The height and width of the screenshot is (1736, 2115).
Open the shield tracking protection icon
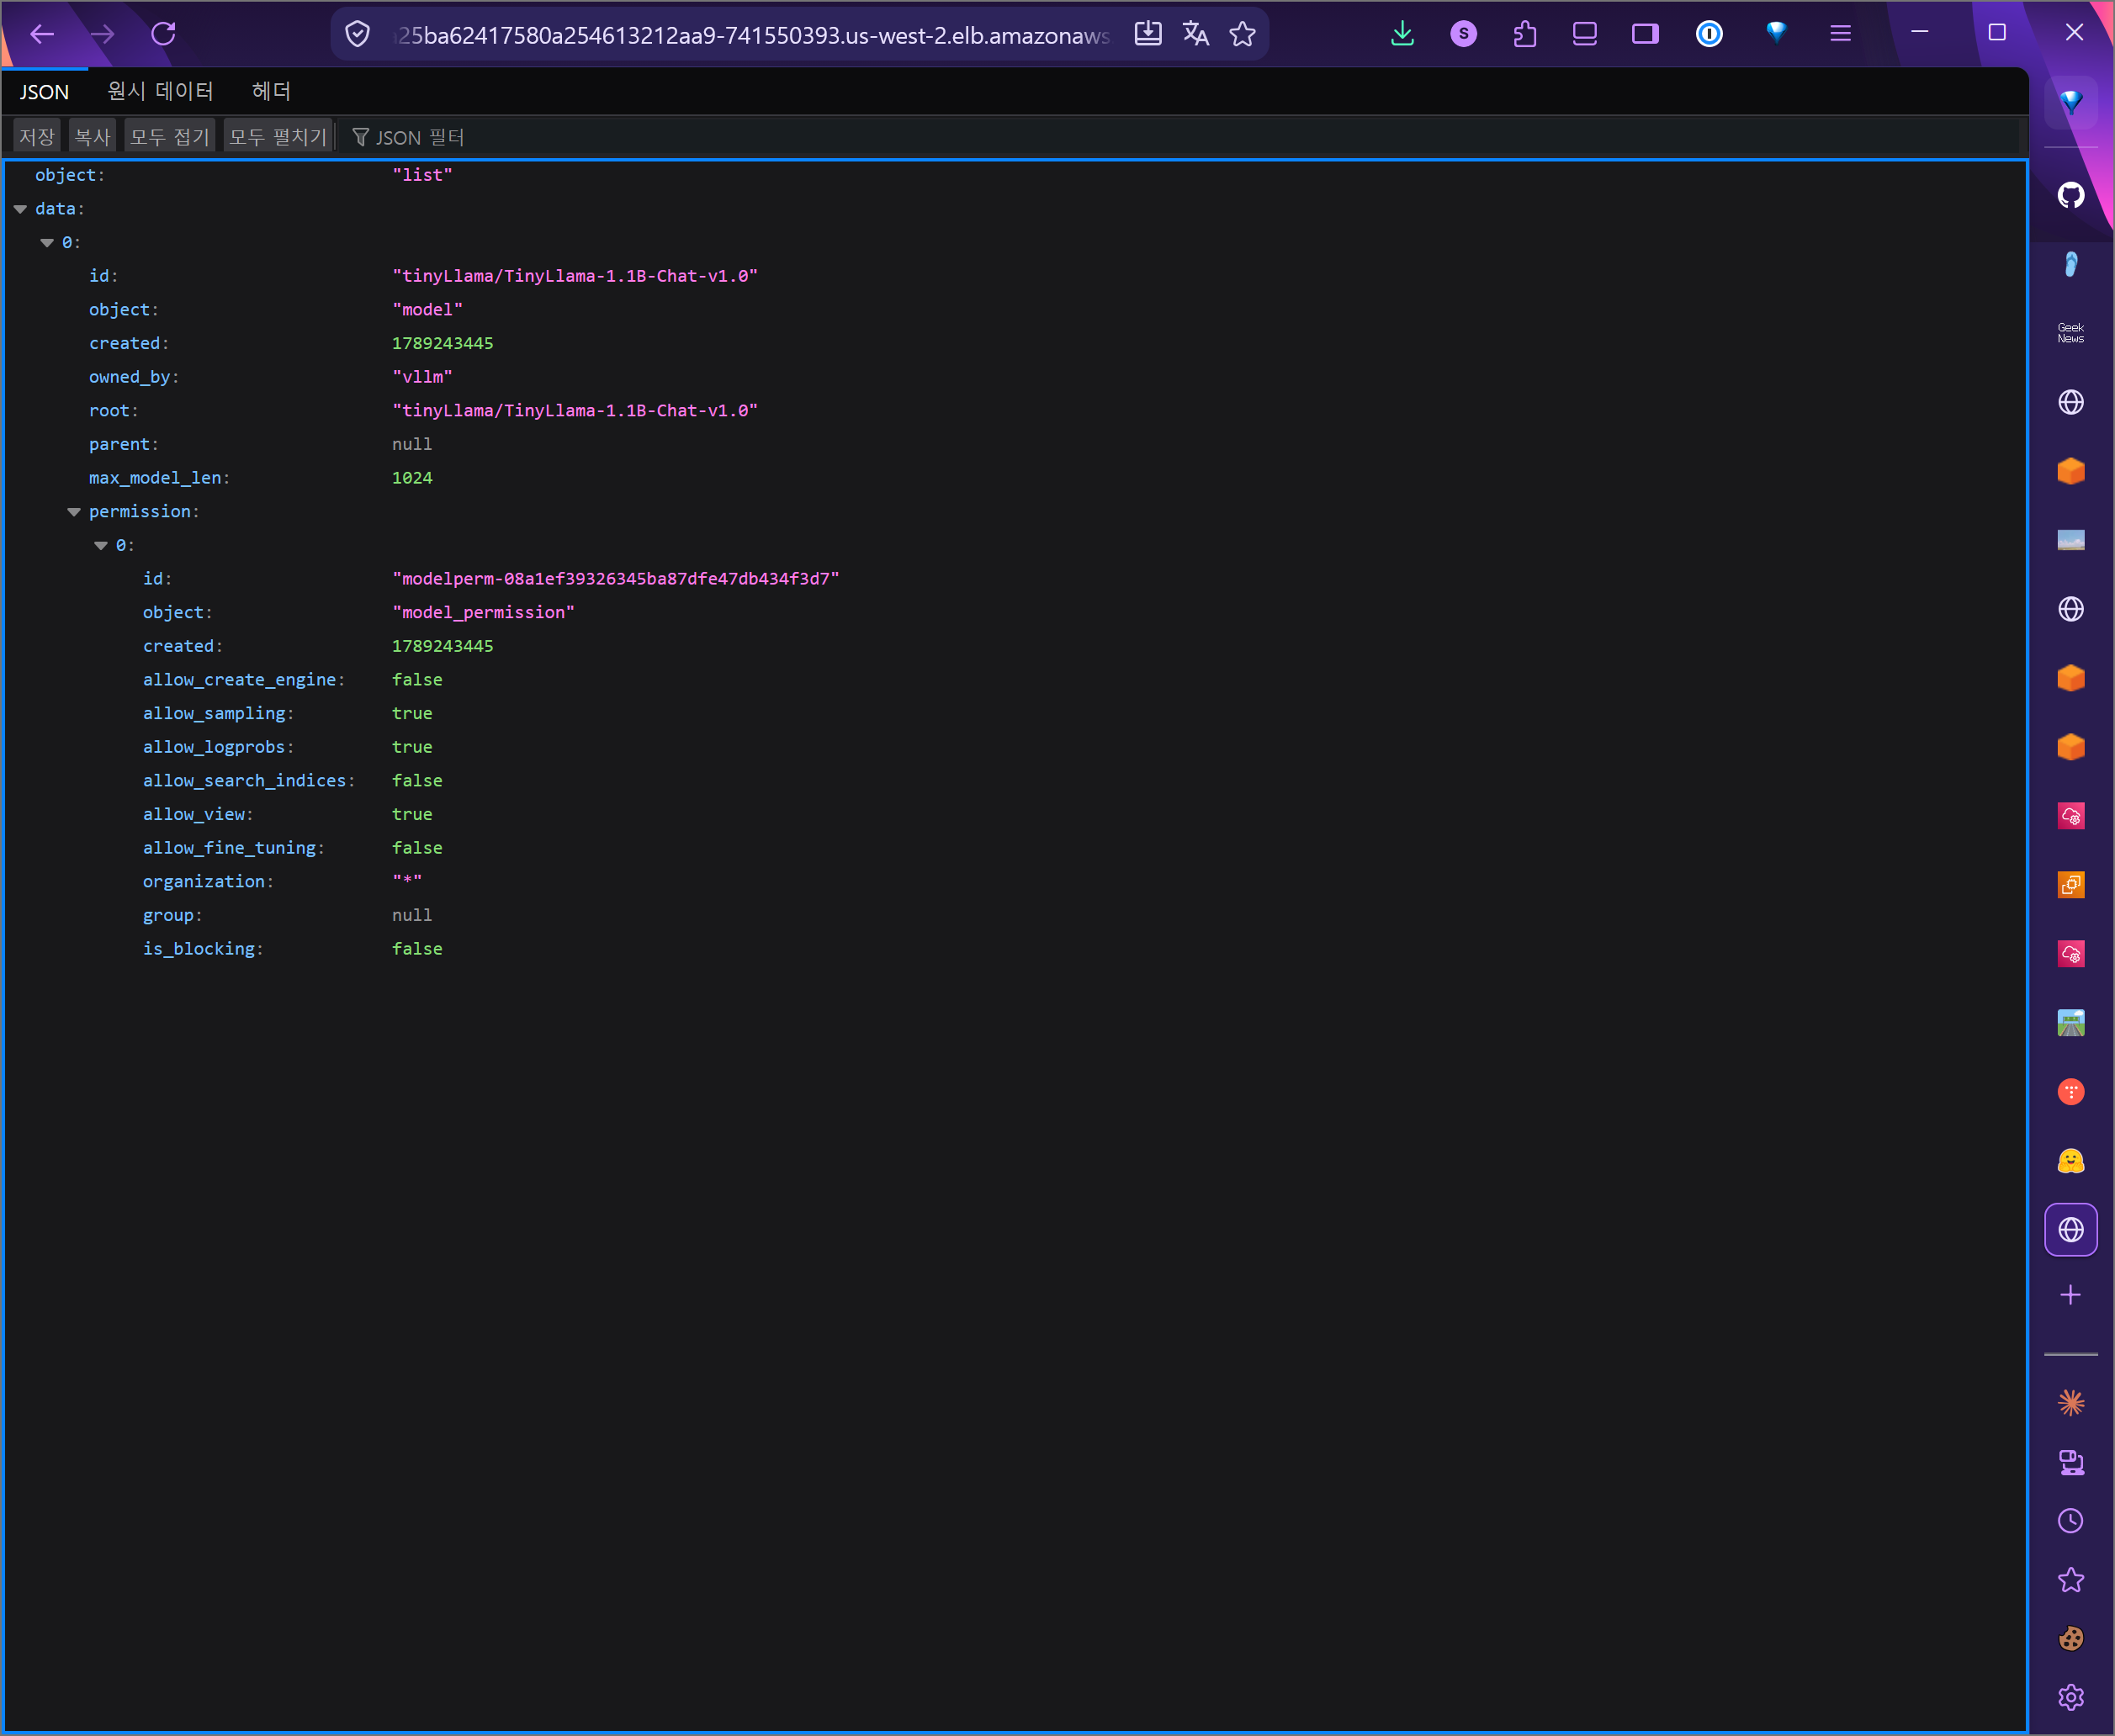(357, 35)
